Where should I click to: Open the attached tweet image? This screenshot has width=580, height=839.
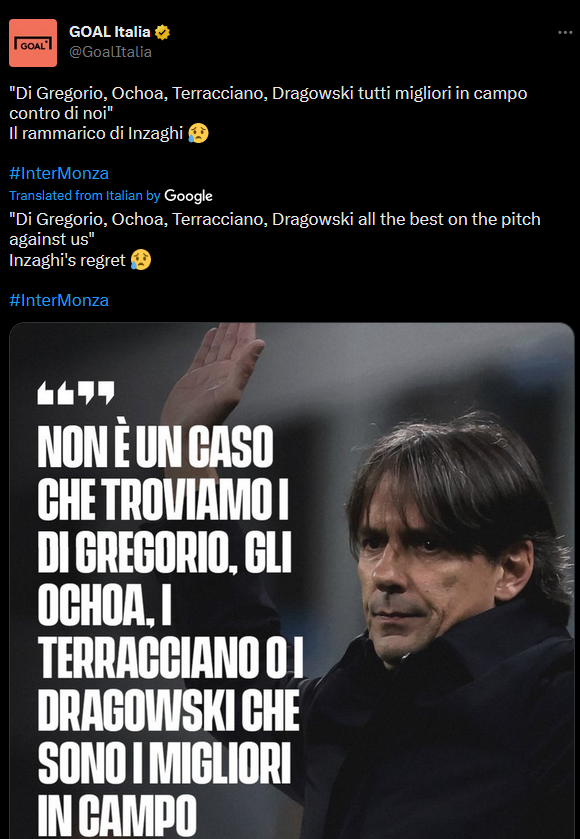(292, 581)
